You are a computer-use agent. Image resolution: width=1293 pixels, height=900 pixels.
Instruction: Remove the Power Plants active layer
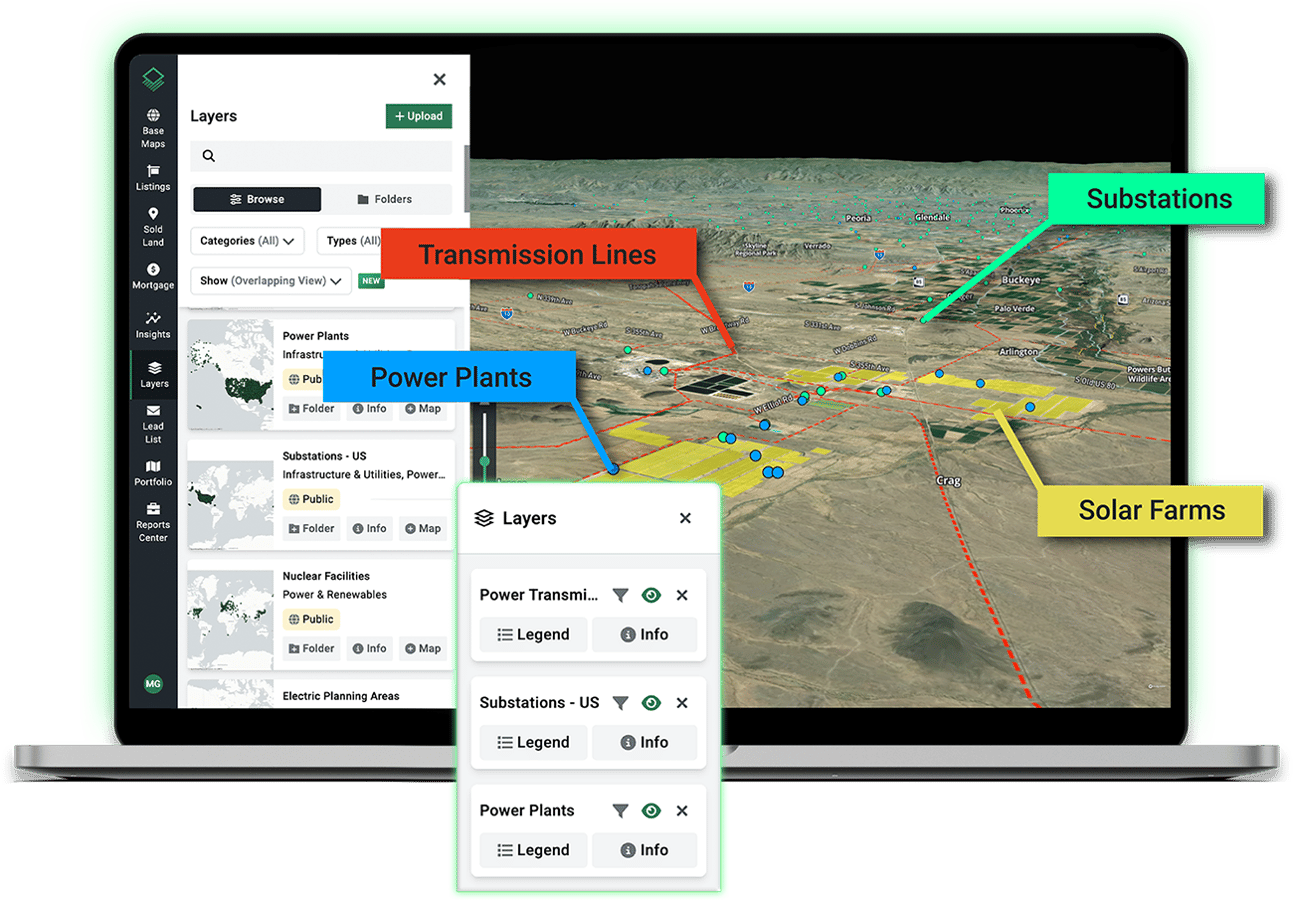pyautogui.click(x=682, y=811)
